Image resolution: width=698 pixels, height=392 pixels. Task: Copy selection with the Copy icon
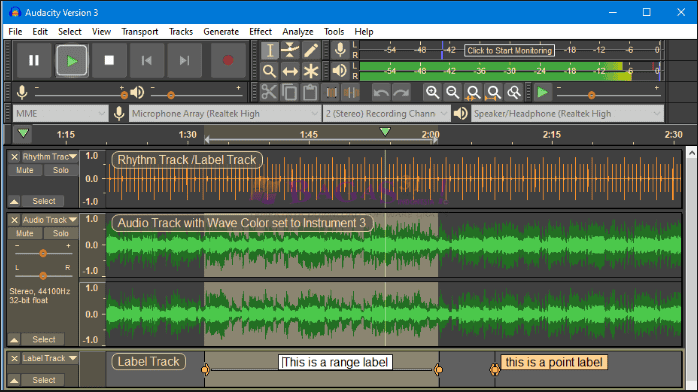290,93
